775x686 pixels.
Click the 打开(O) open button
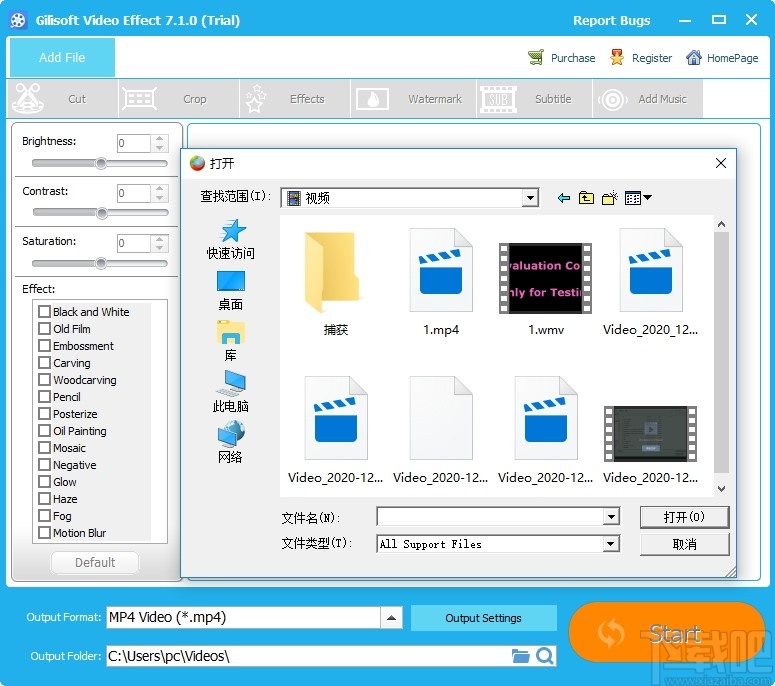pyautogui.click(x=684, y=517)
